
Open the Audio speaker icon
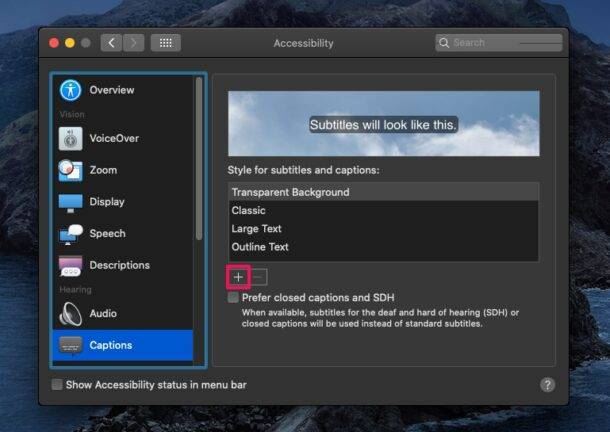pos(70,314)
